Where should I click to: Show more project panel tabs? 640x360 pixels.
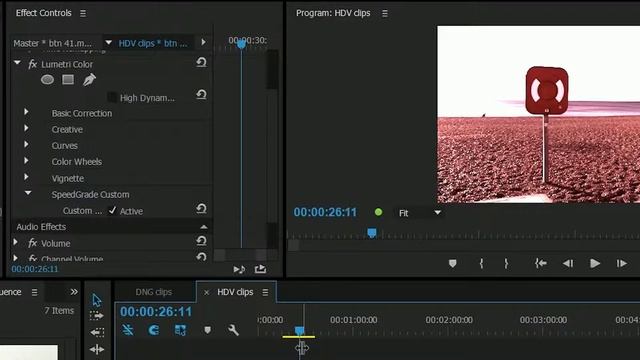point(74,292)
